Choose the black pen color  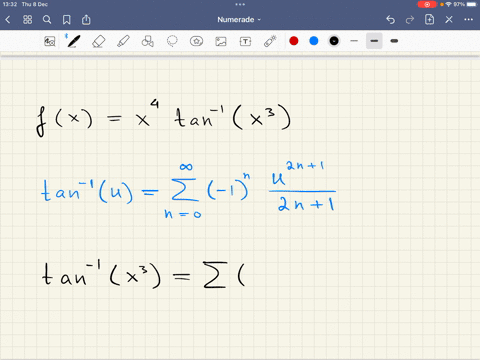point(334,41)
